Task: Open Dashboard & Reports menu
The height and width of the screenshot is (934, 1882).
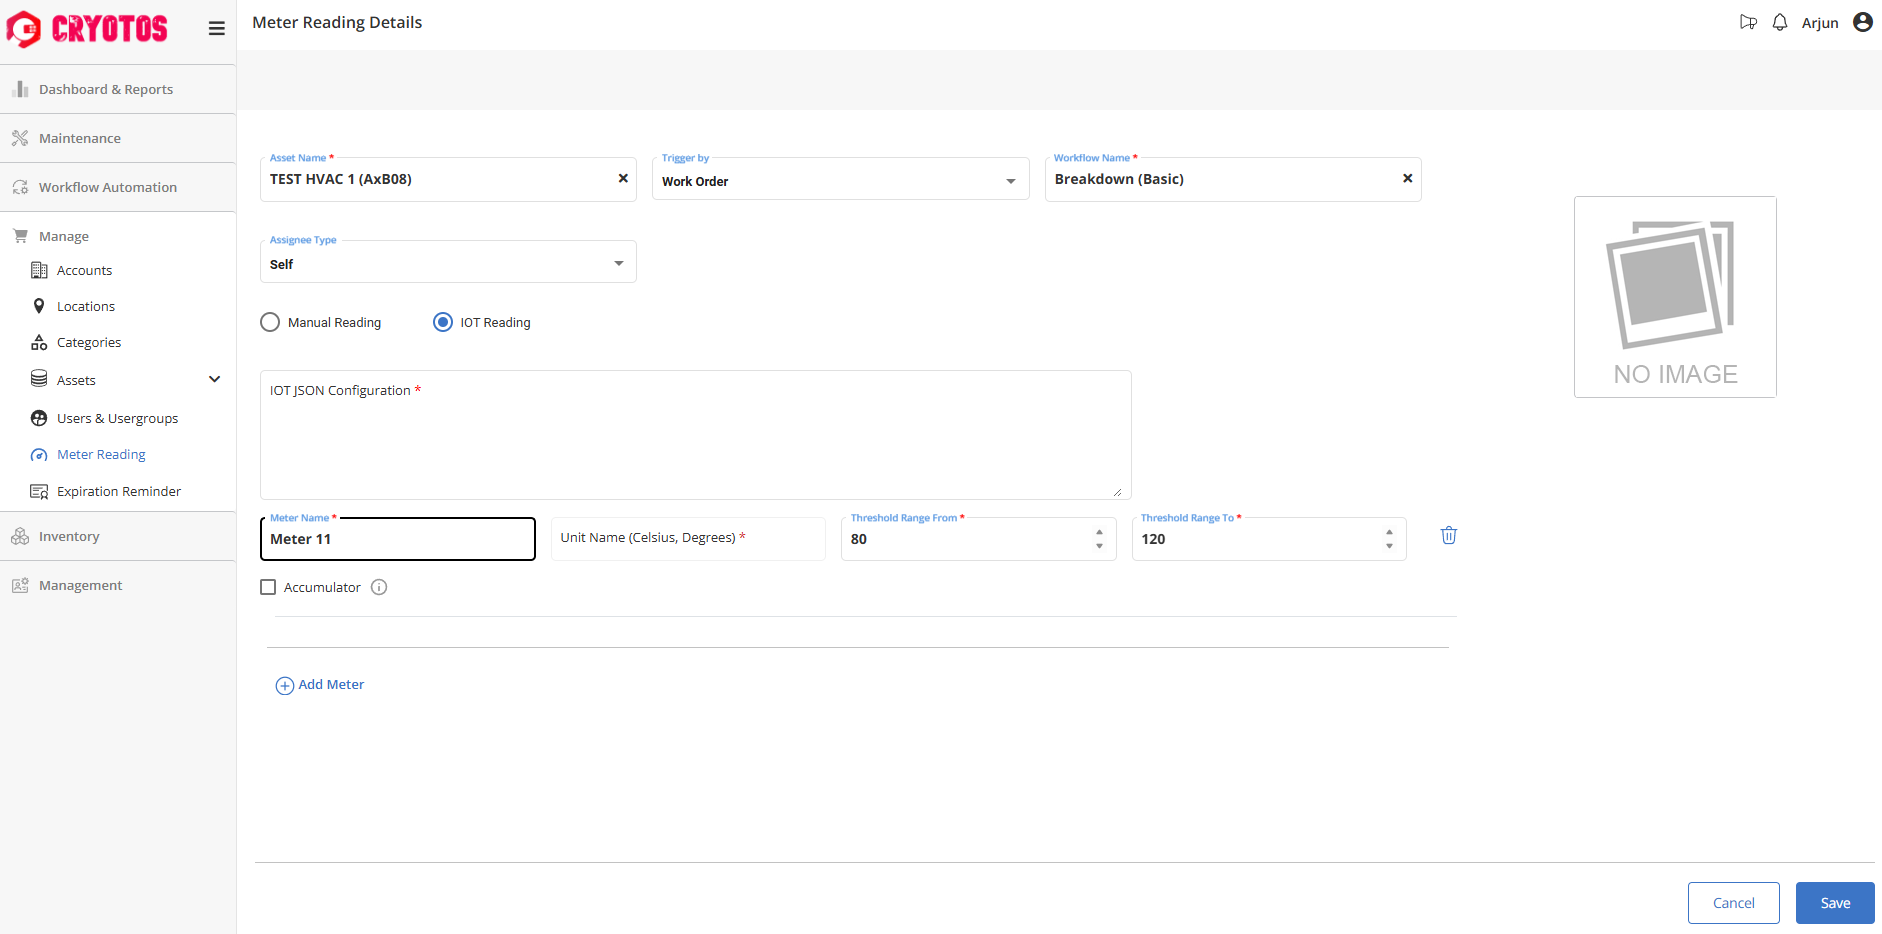Action: point(106,89)
